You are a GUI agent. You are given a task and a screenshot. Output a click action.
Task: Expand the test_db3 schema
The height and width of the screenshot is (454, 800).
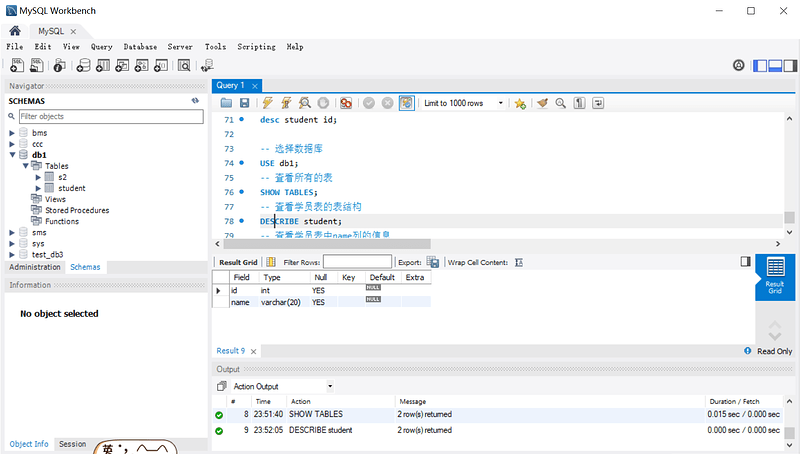[x=12, y=255]
